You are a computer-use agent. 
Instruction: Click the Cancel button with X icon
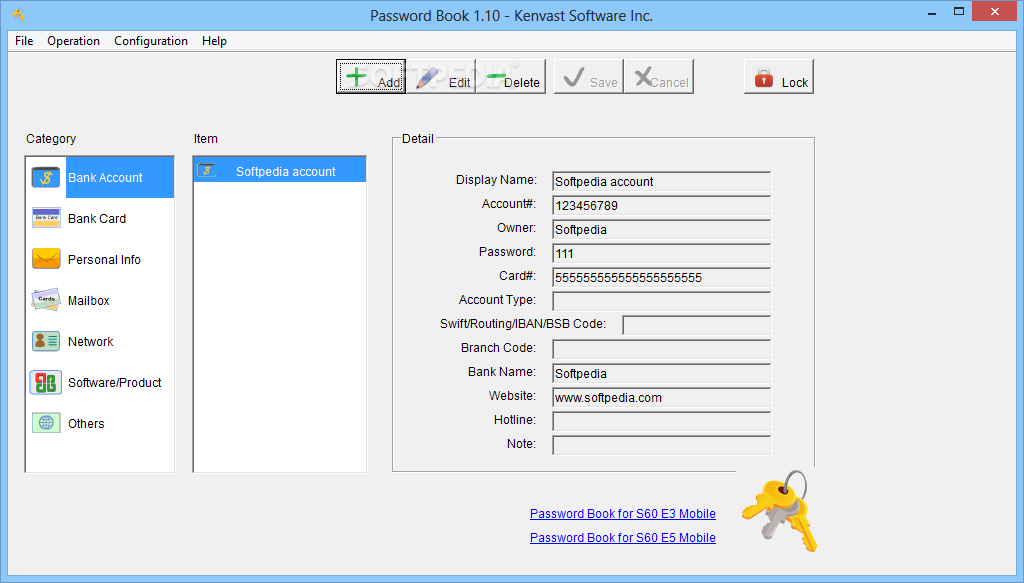tap(659, 76)
